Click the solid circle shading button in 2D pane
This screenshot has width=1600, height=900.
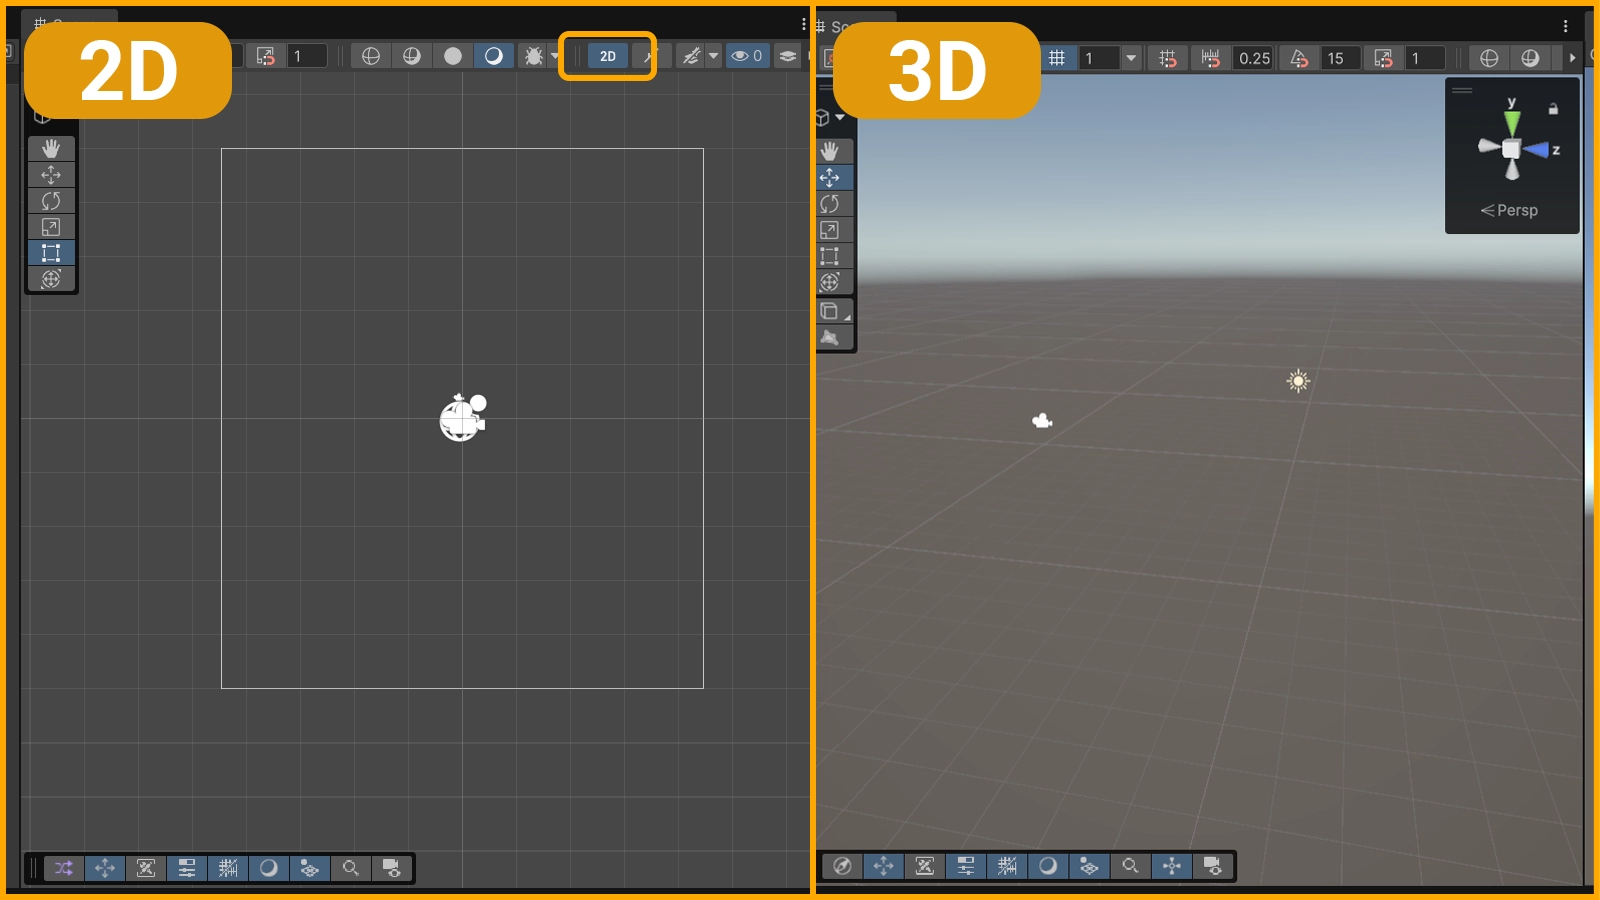453,56
